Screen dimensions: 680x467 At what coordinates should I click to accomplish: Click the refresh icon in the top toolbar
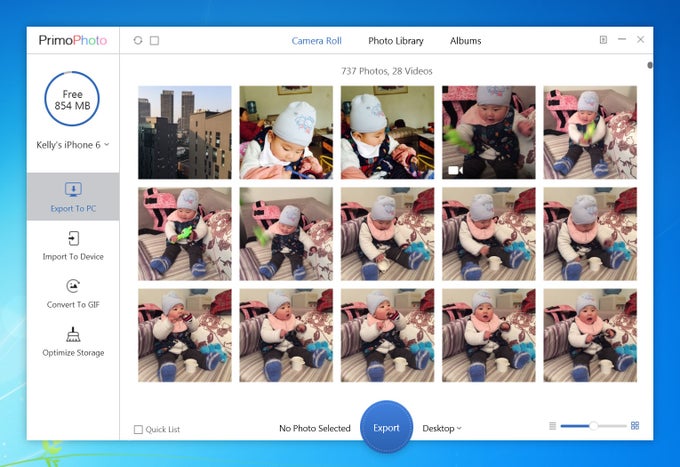pyautogui.click(x=138, y=40)
